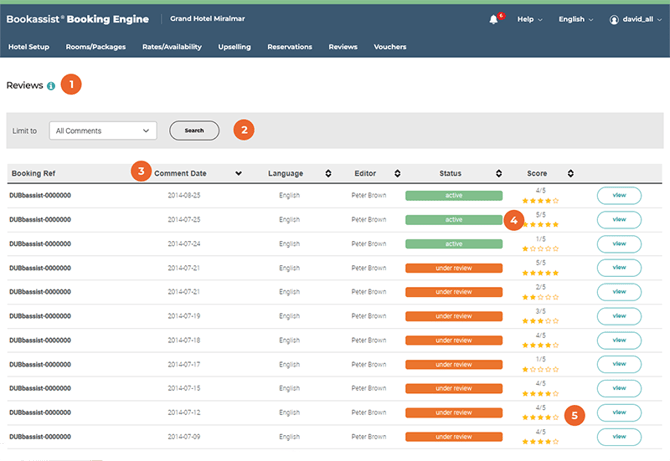Open the Reservations menu

[289, 47]
